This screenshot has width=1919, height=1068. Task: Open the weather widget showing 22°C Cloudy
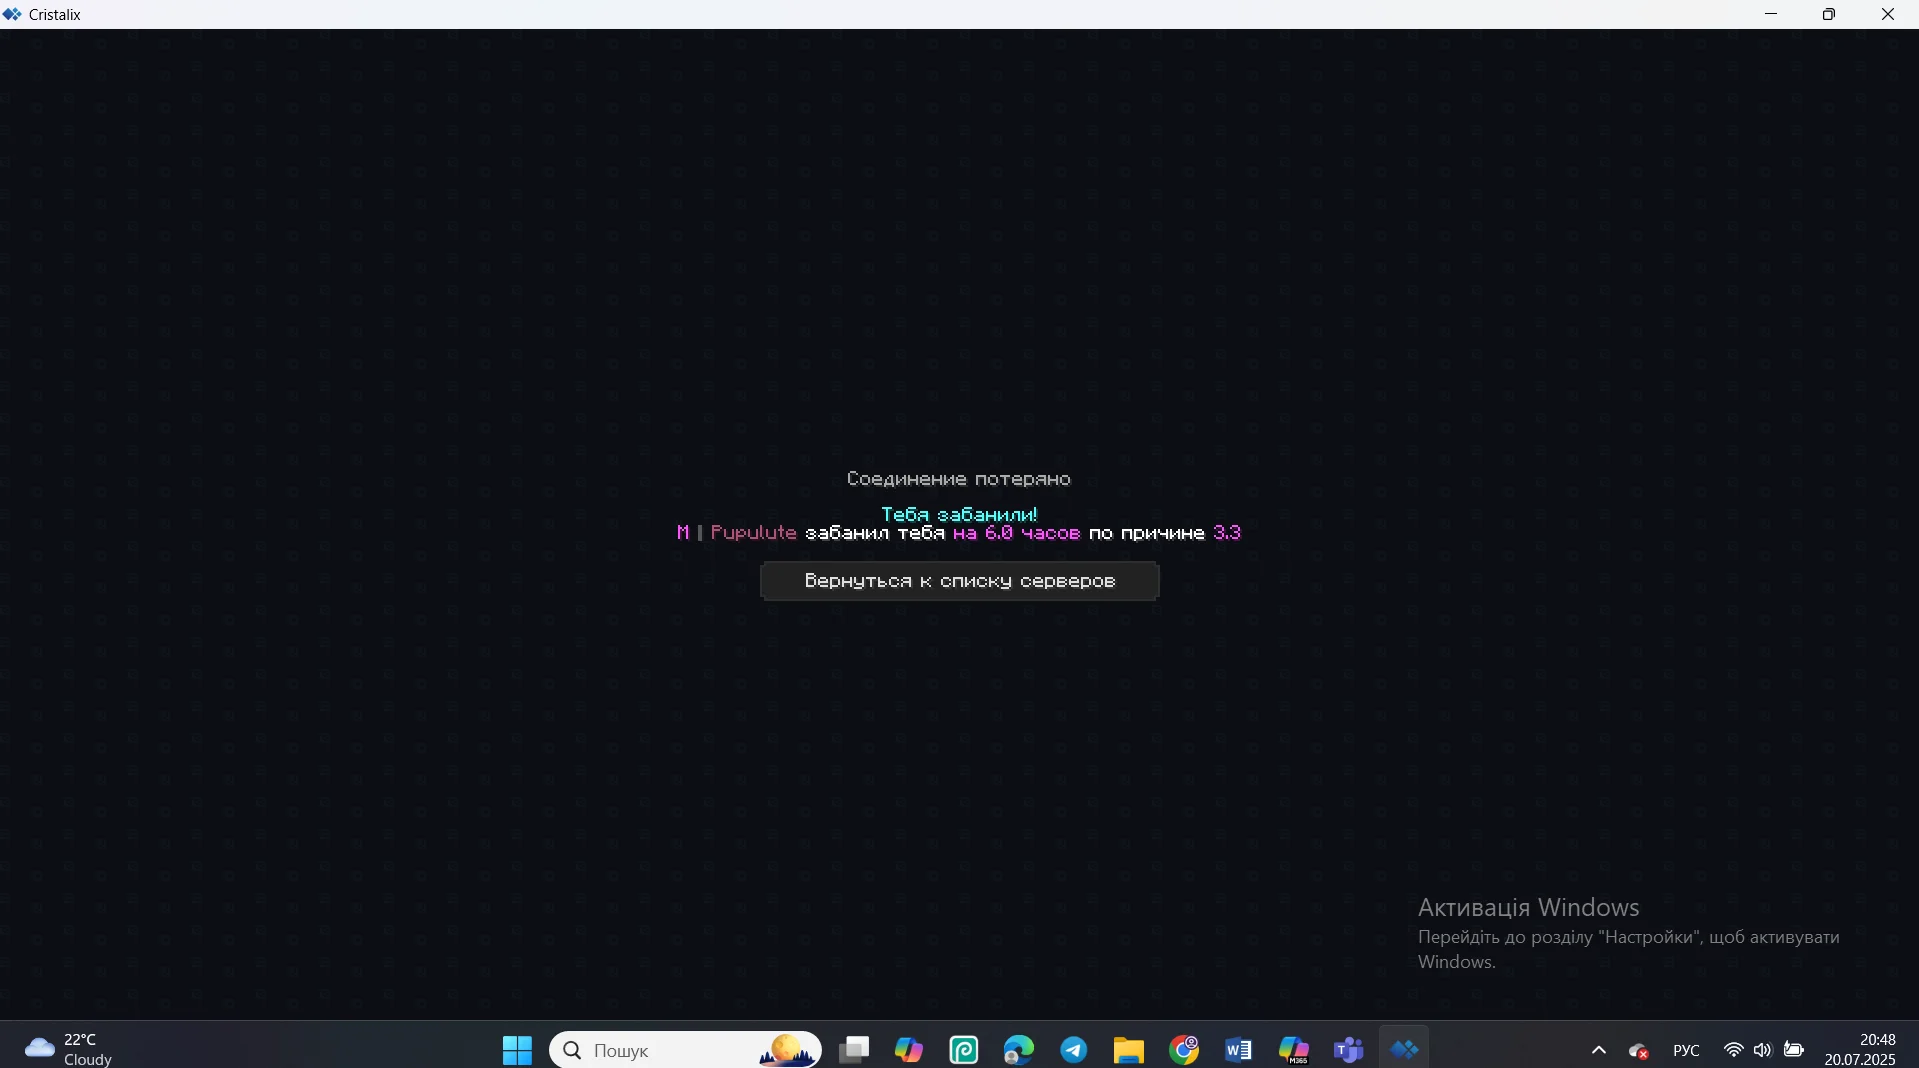point(70,1049)
